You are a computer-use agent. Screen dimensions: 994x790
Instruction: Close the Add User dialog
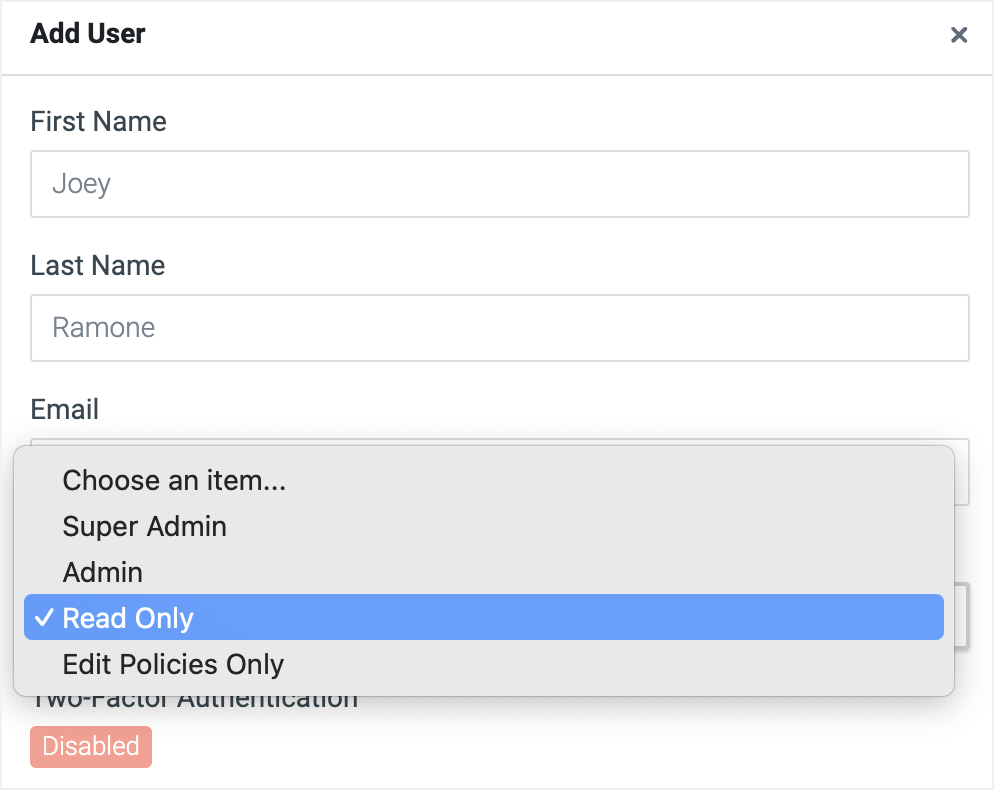pos(959,35)
